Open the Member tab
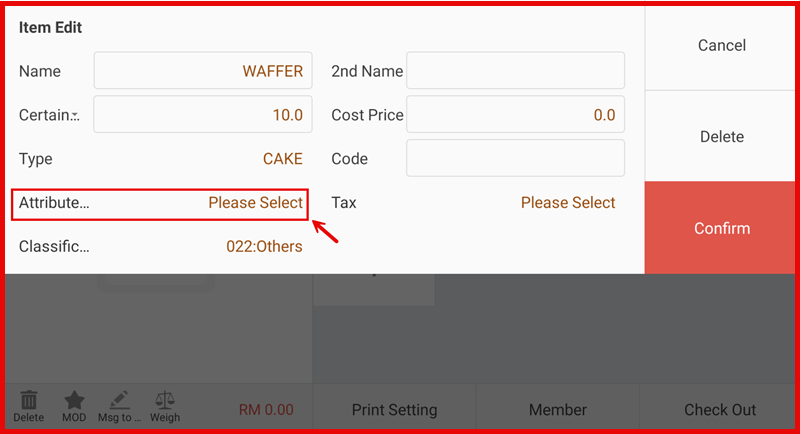The image size is (800, 434). point(557,409)
